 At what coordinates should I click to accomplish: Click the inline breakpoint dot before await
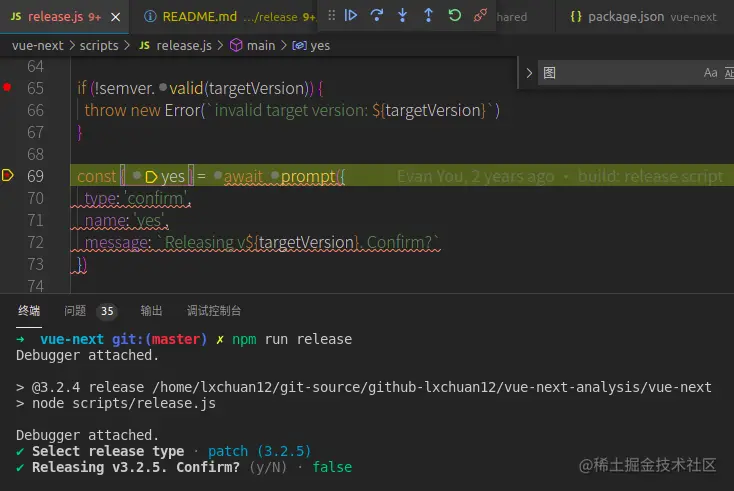(218, 176)
